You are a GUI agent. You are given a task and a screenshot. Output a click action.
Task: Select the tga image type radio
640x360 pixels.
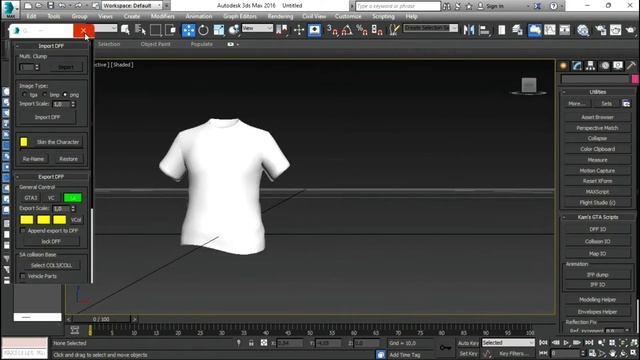(24, 94)
